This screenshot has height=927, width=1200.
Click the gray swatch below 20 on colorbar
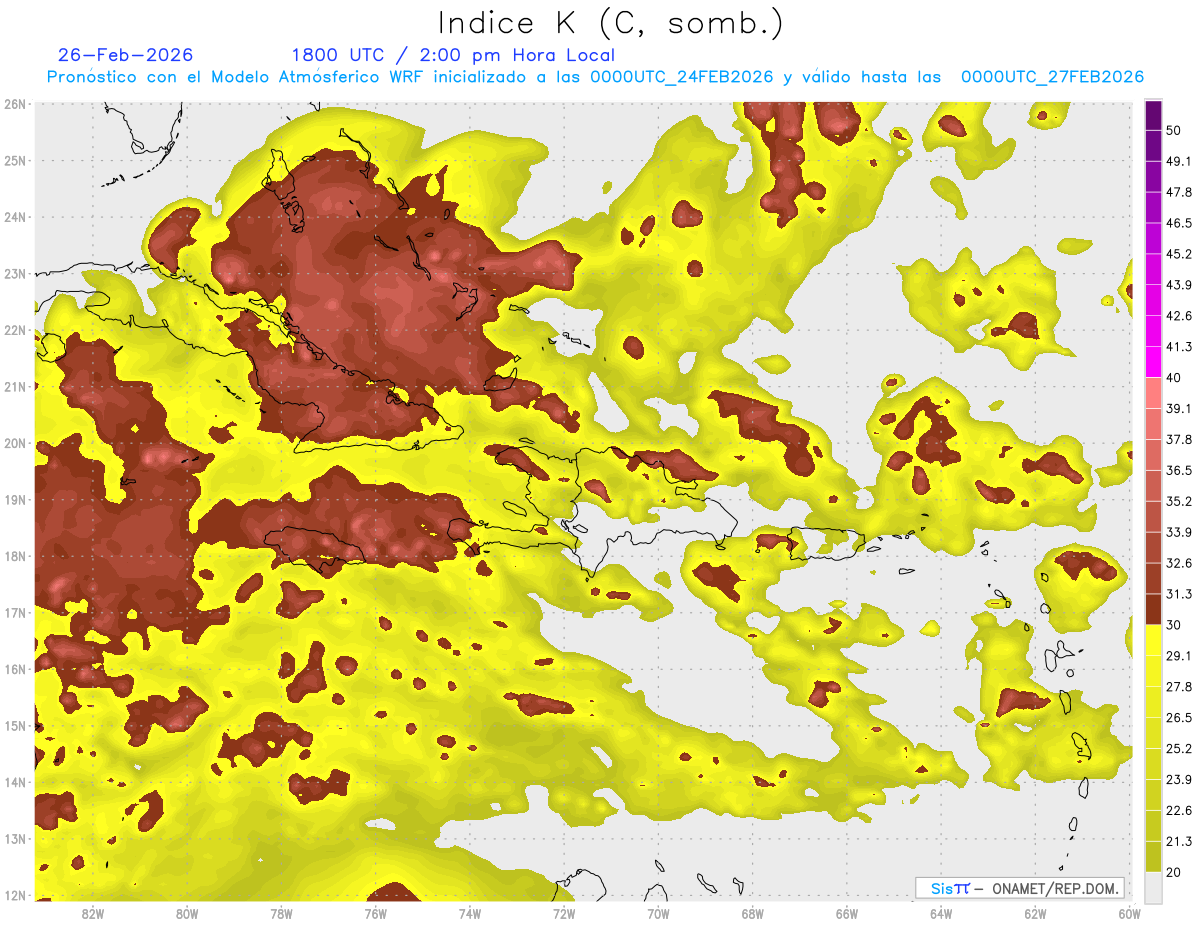[x=1152, y=887]
